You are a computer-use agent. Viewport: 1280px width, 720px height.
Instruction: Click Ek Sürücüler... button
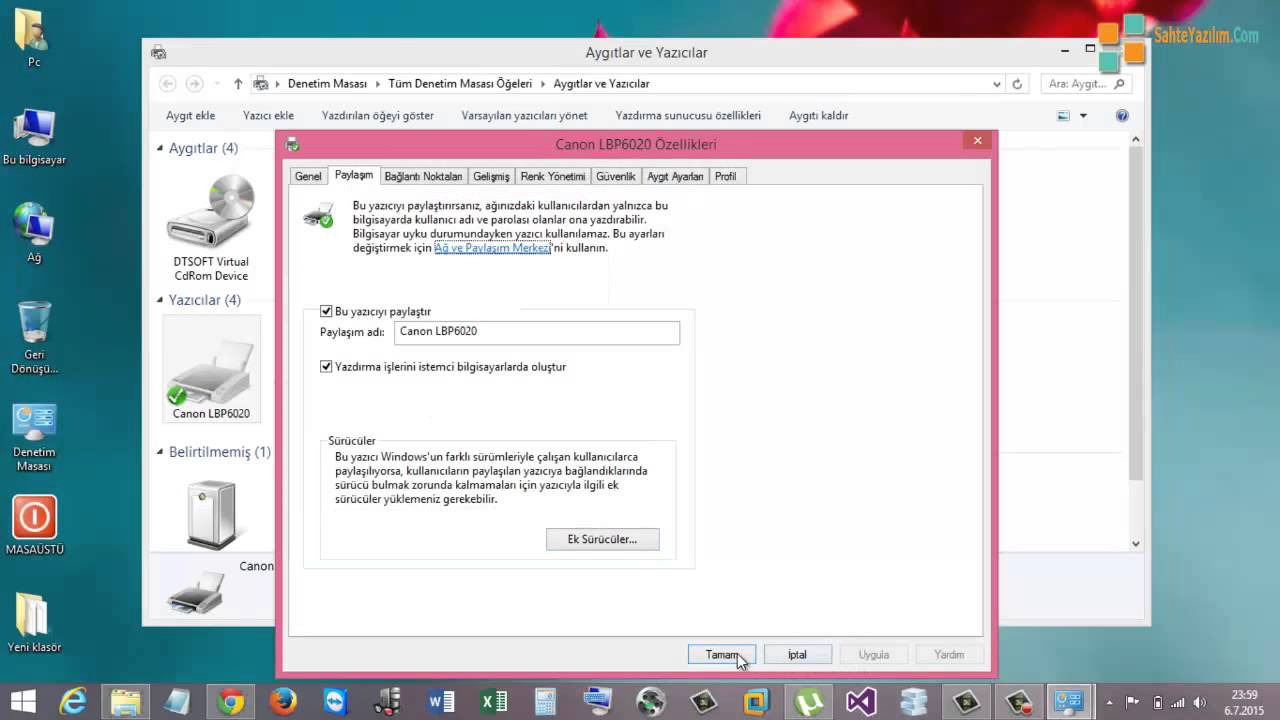[602, 539]
